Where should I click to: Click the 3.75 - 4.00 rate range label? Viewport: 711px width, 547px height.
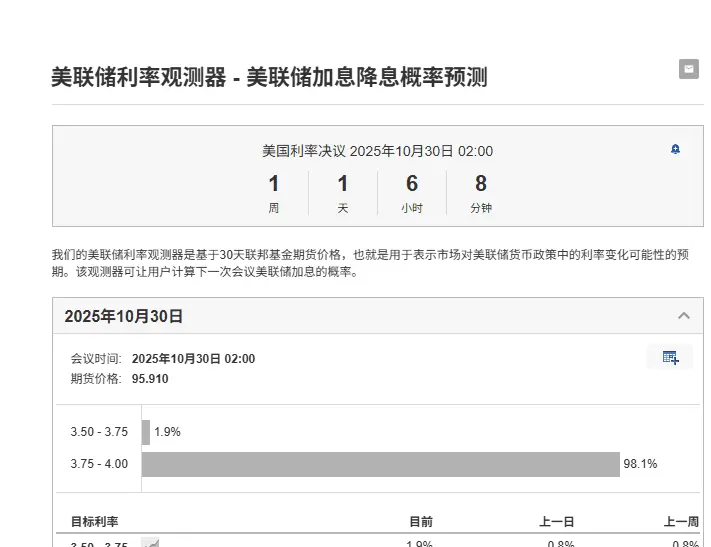(99, 464)
